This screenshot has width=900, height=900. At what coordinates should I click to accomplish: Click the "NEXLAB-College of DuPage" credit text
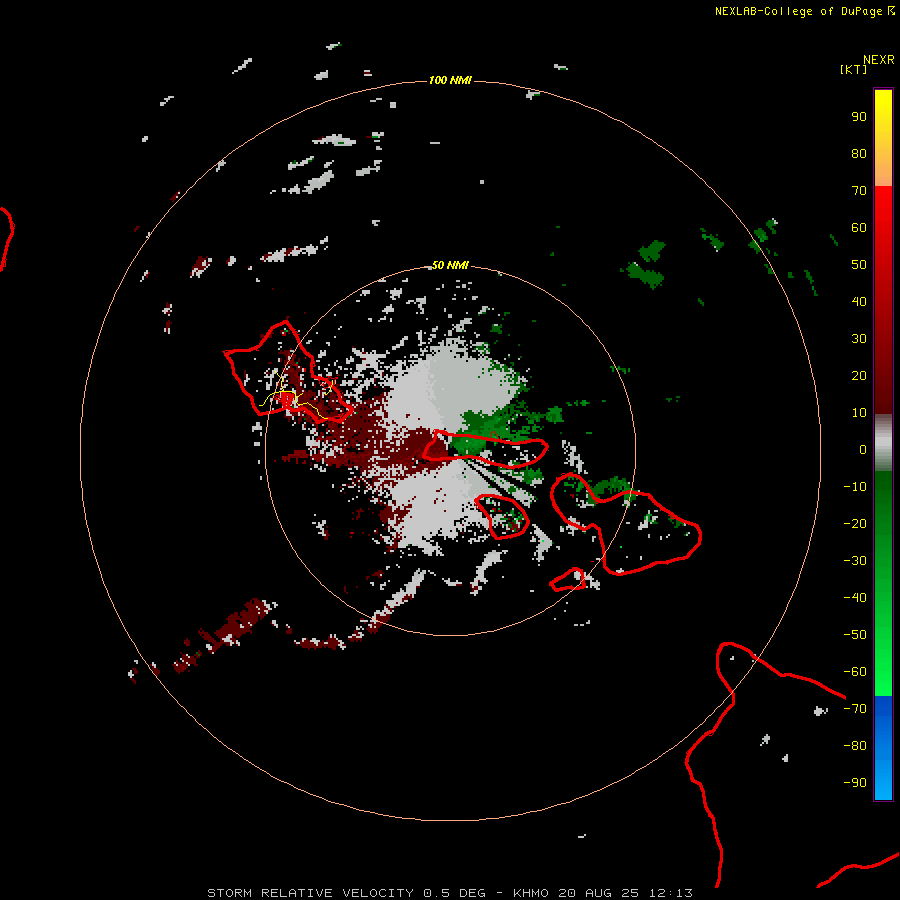tap(798, 11)
